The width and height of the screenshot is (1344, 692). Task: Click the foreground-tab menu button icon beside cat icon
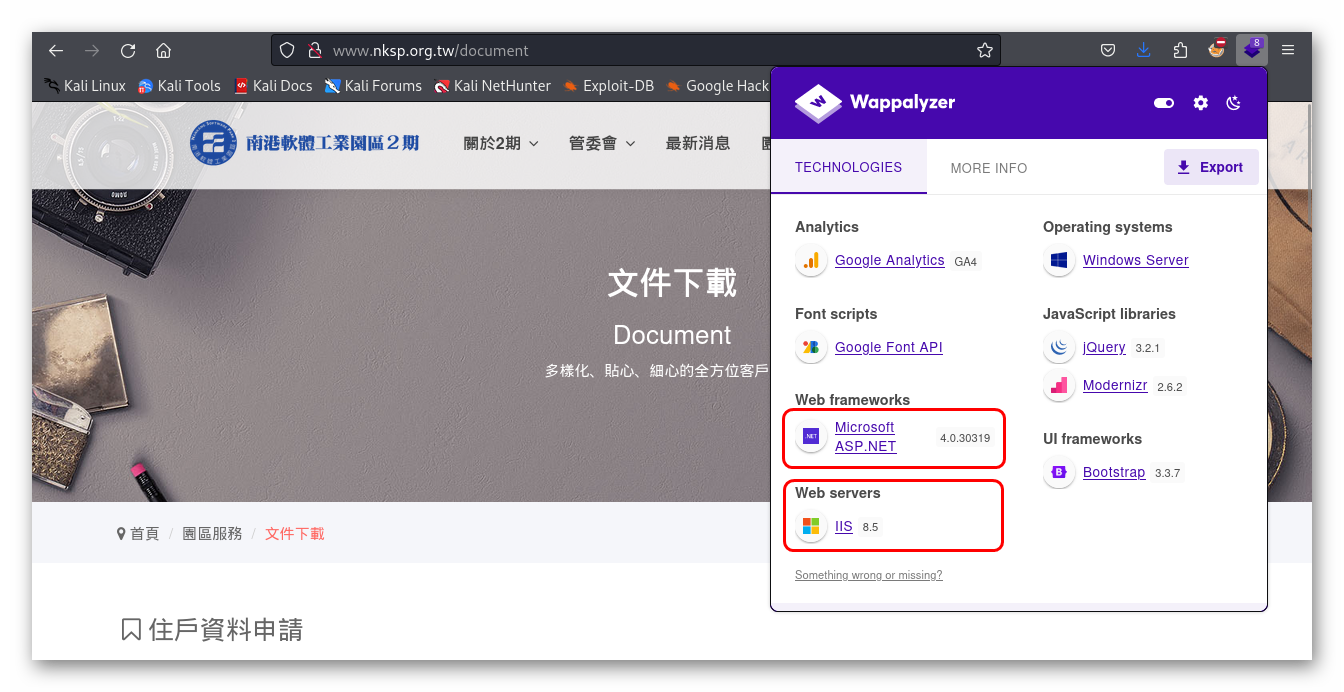tap(1217, 48)
